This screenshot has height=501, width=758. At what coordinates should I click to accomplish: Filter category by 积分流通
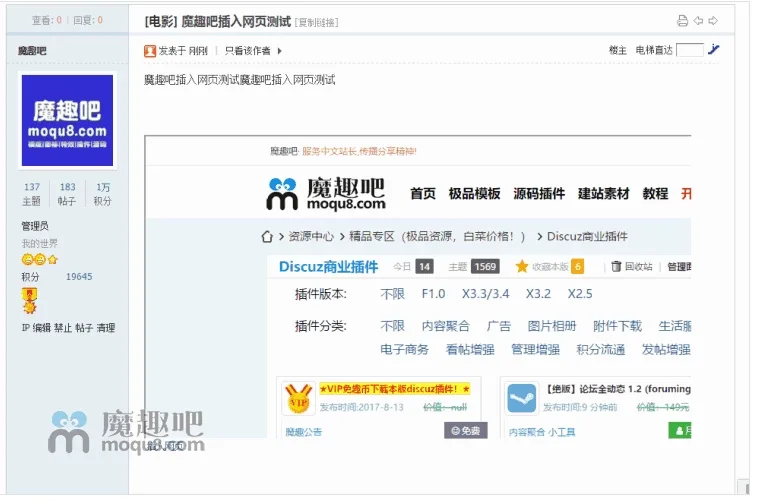coord(601,350)
